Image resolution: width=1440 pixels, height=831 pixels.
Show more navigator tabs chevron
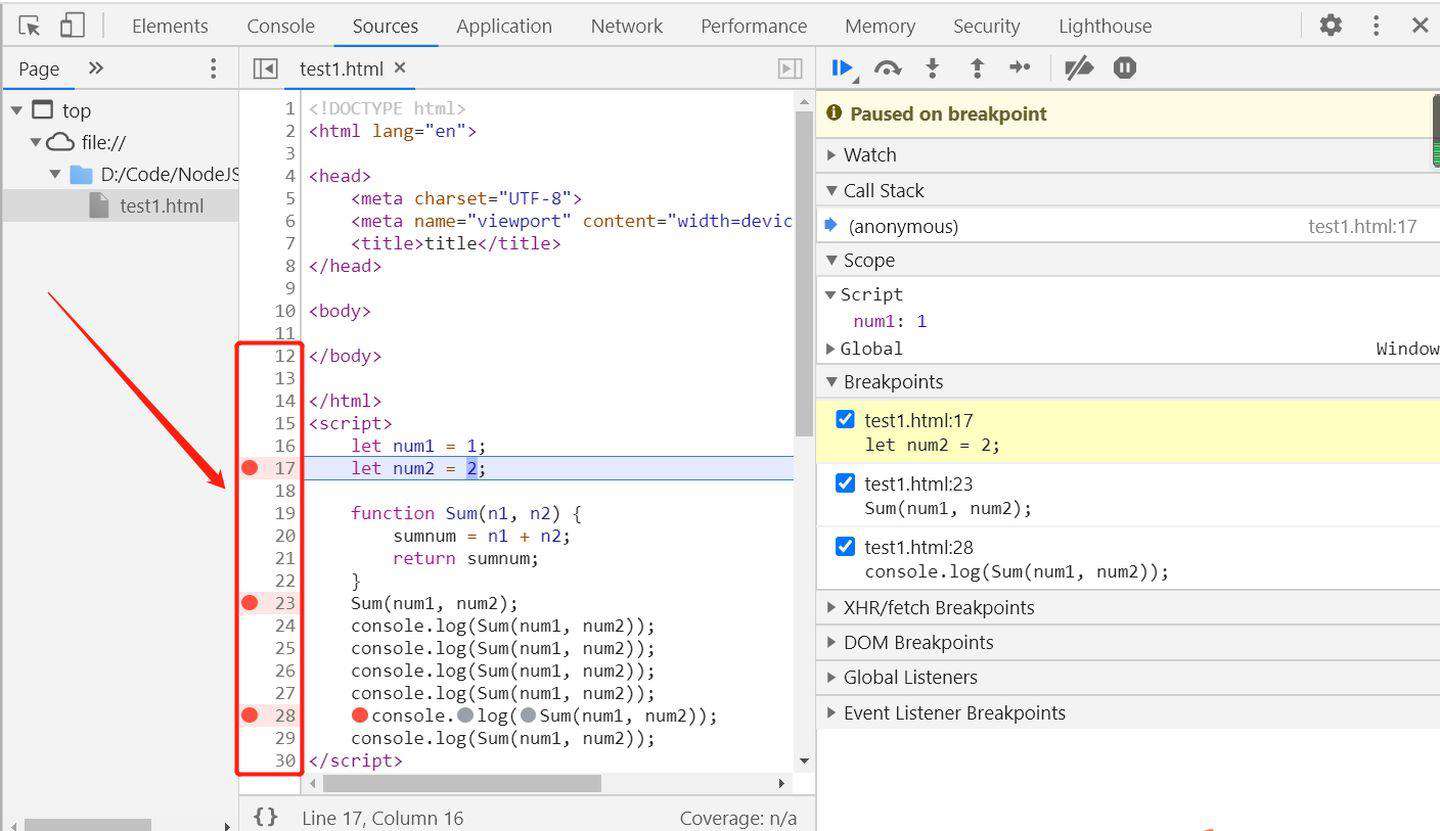pyautogui.click(x=96, y=68)
